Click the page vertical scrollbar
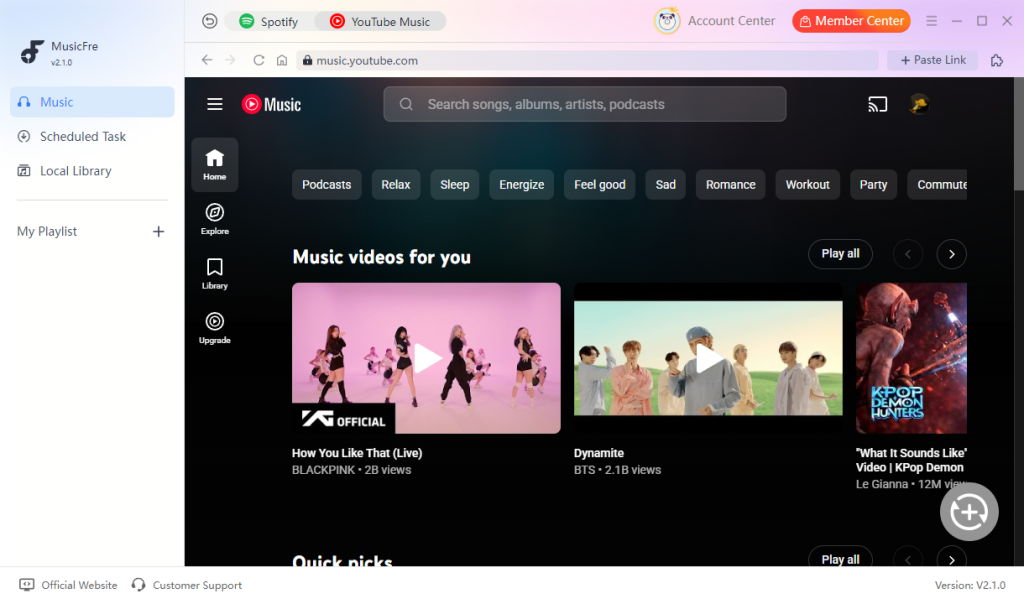The width and height of the screenshot is (1024, 604). (1019, 134)
